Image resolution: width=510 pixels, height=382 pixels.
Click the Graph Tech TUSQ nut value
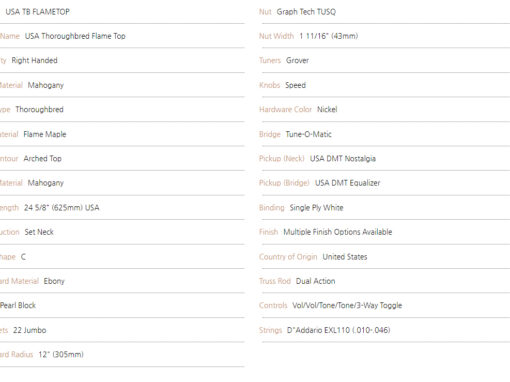[x=306, y=12]
